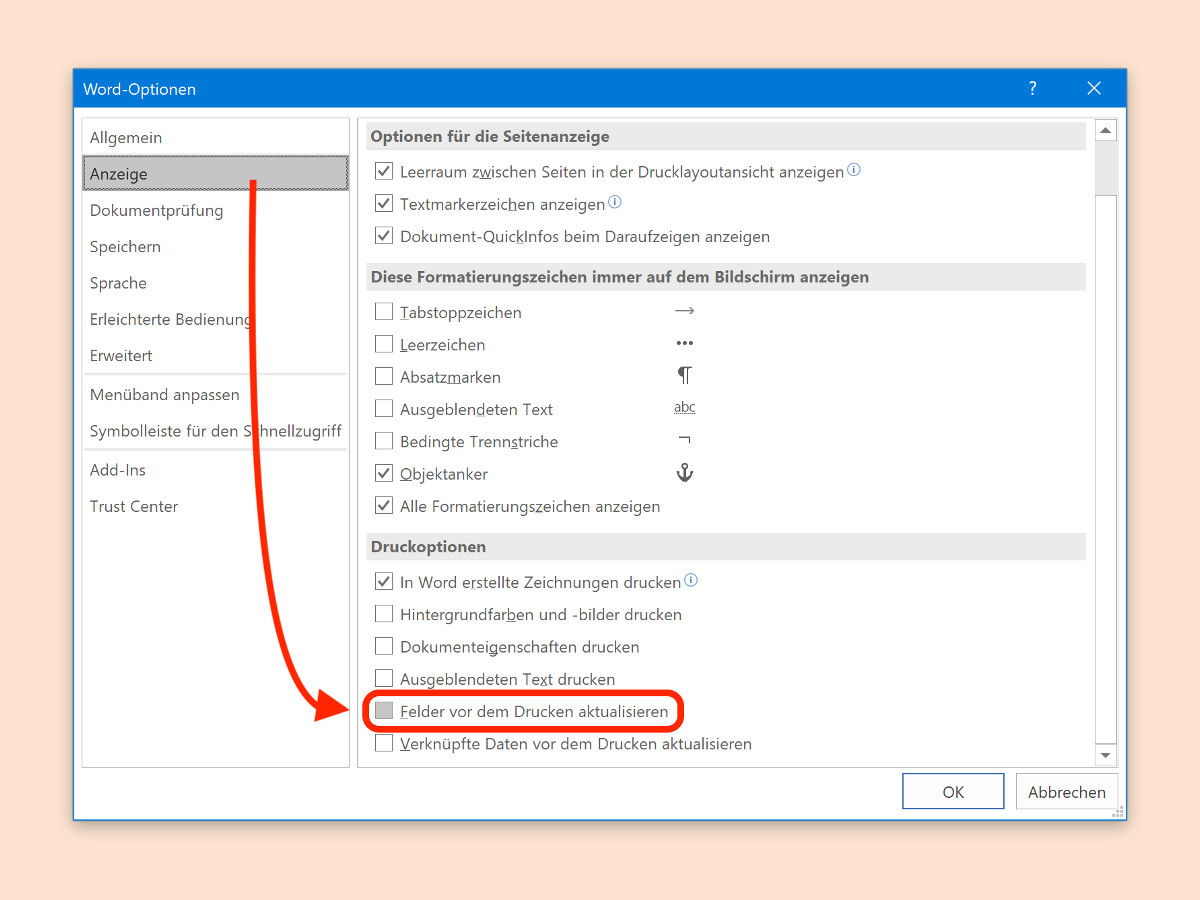Viewport: 1200px width, 900px height.
Task: Show the Erweitert options
Action: tap(215, 355)
